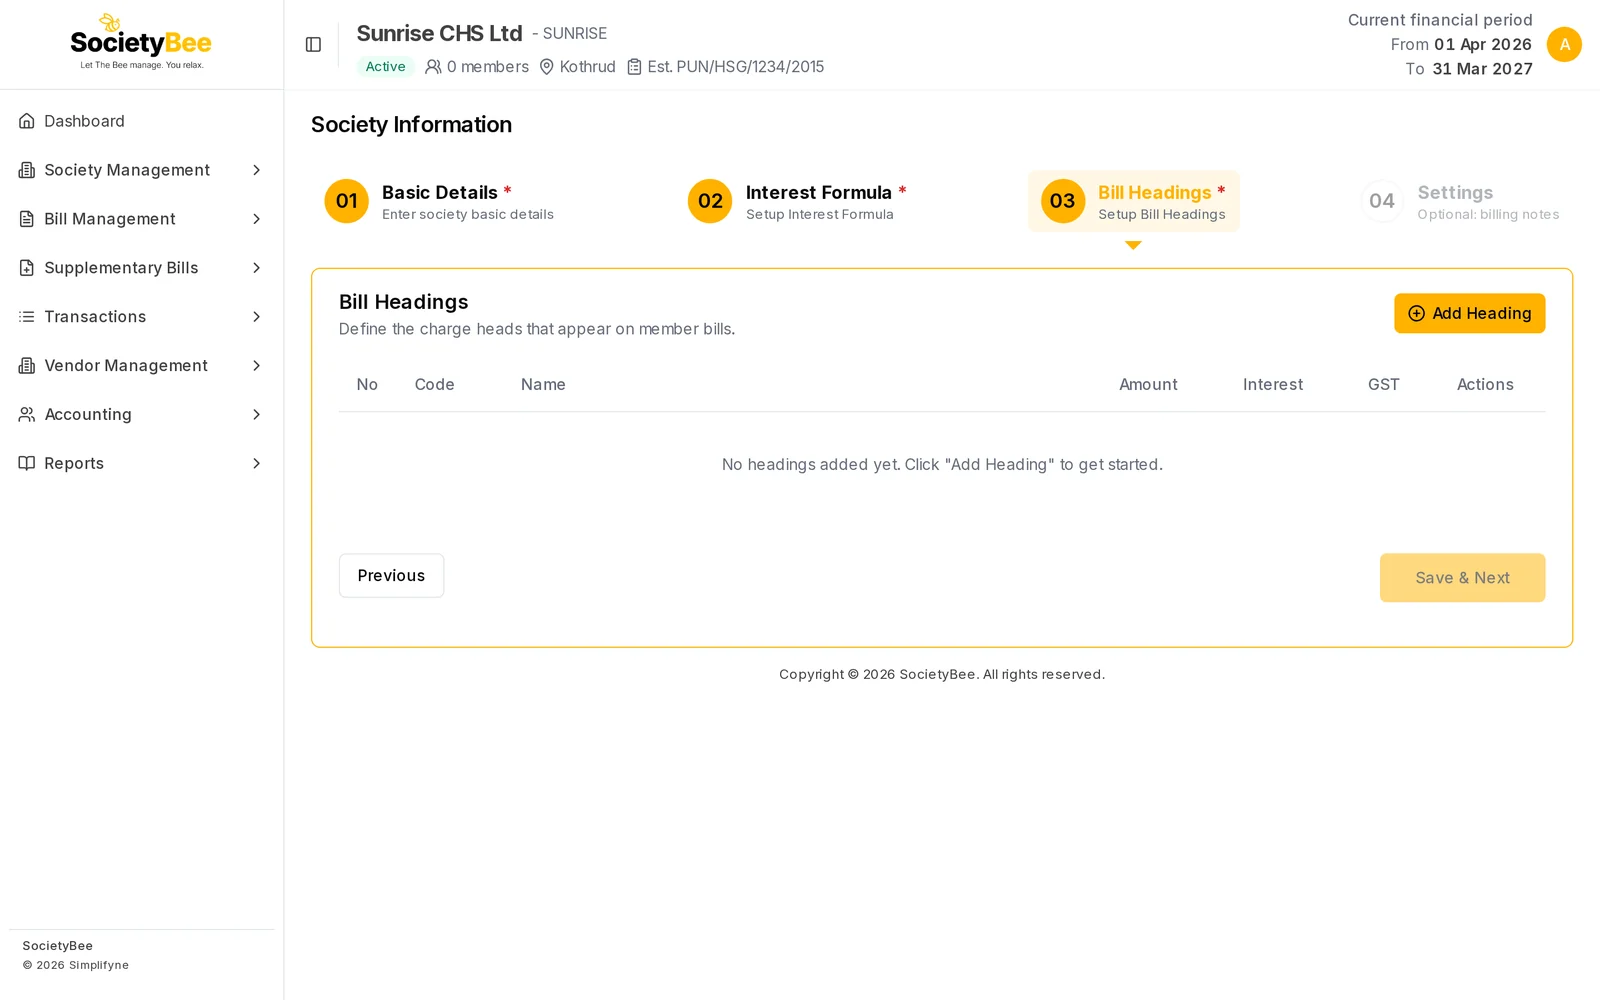Click the Interest column header
The height and width of the screenshot is (1000, 1600).
coord(1272,385)
